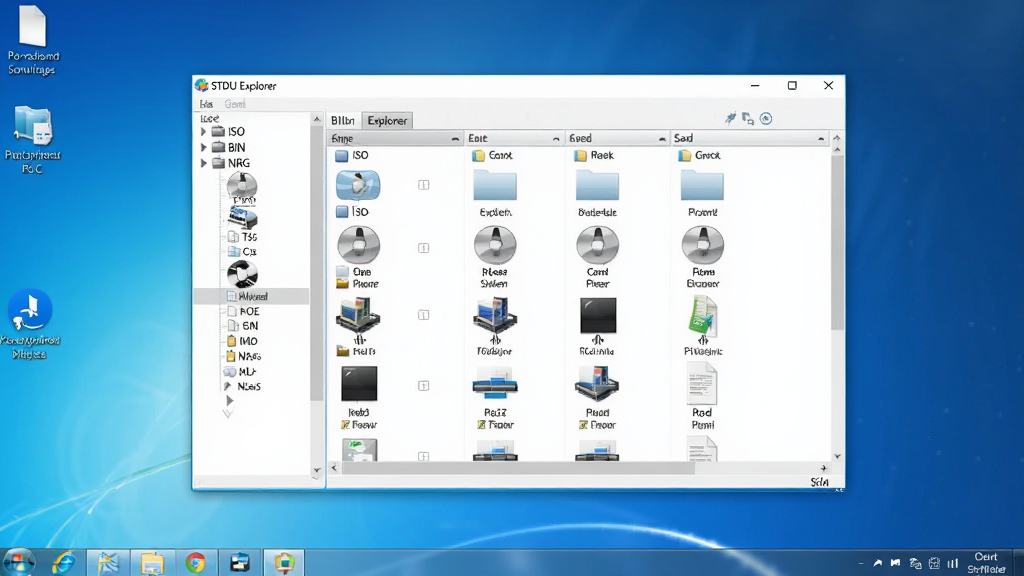1024x576 pixels.
Task: Expand the NRG node in the tree
Action: pyautogui.click(x=203, y=163)
